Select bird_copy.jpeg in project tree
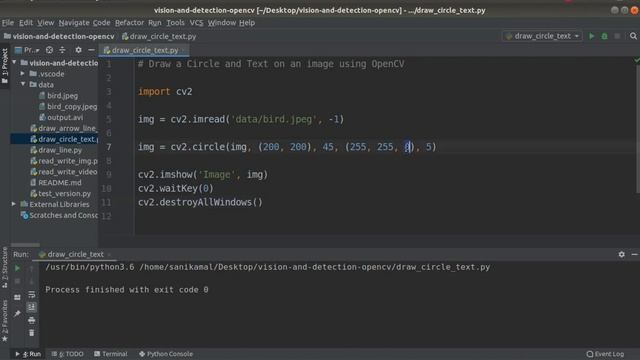 [x=68, y=107]
